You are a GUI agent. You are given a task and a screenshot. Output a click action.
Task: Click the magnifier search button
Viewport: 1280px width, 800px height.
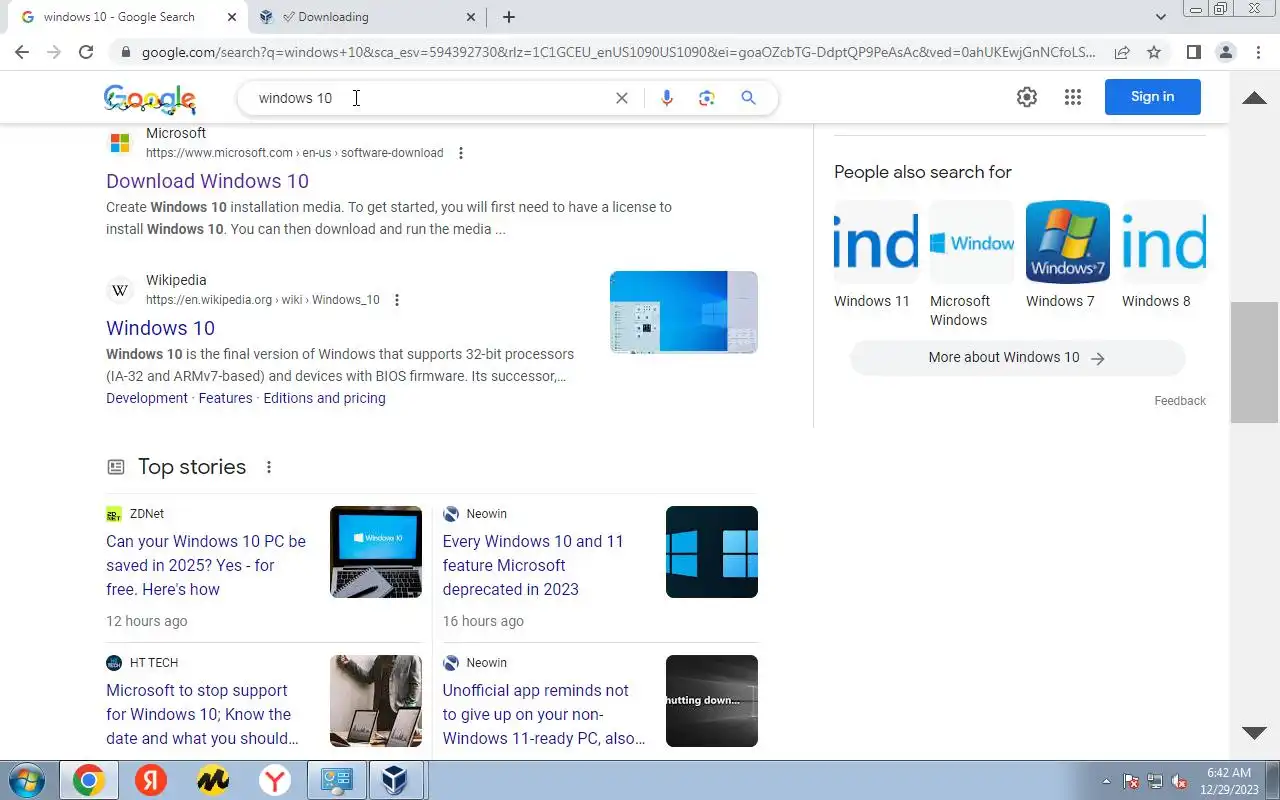click(748, 98)
